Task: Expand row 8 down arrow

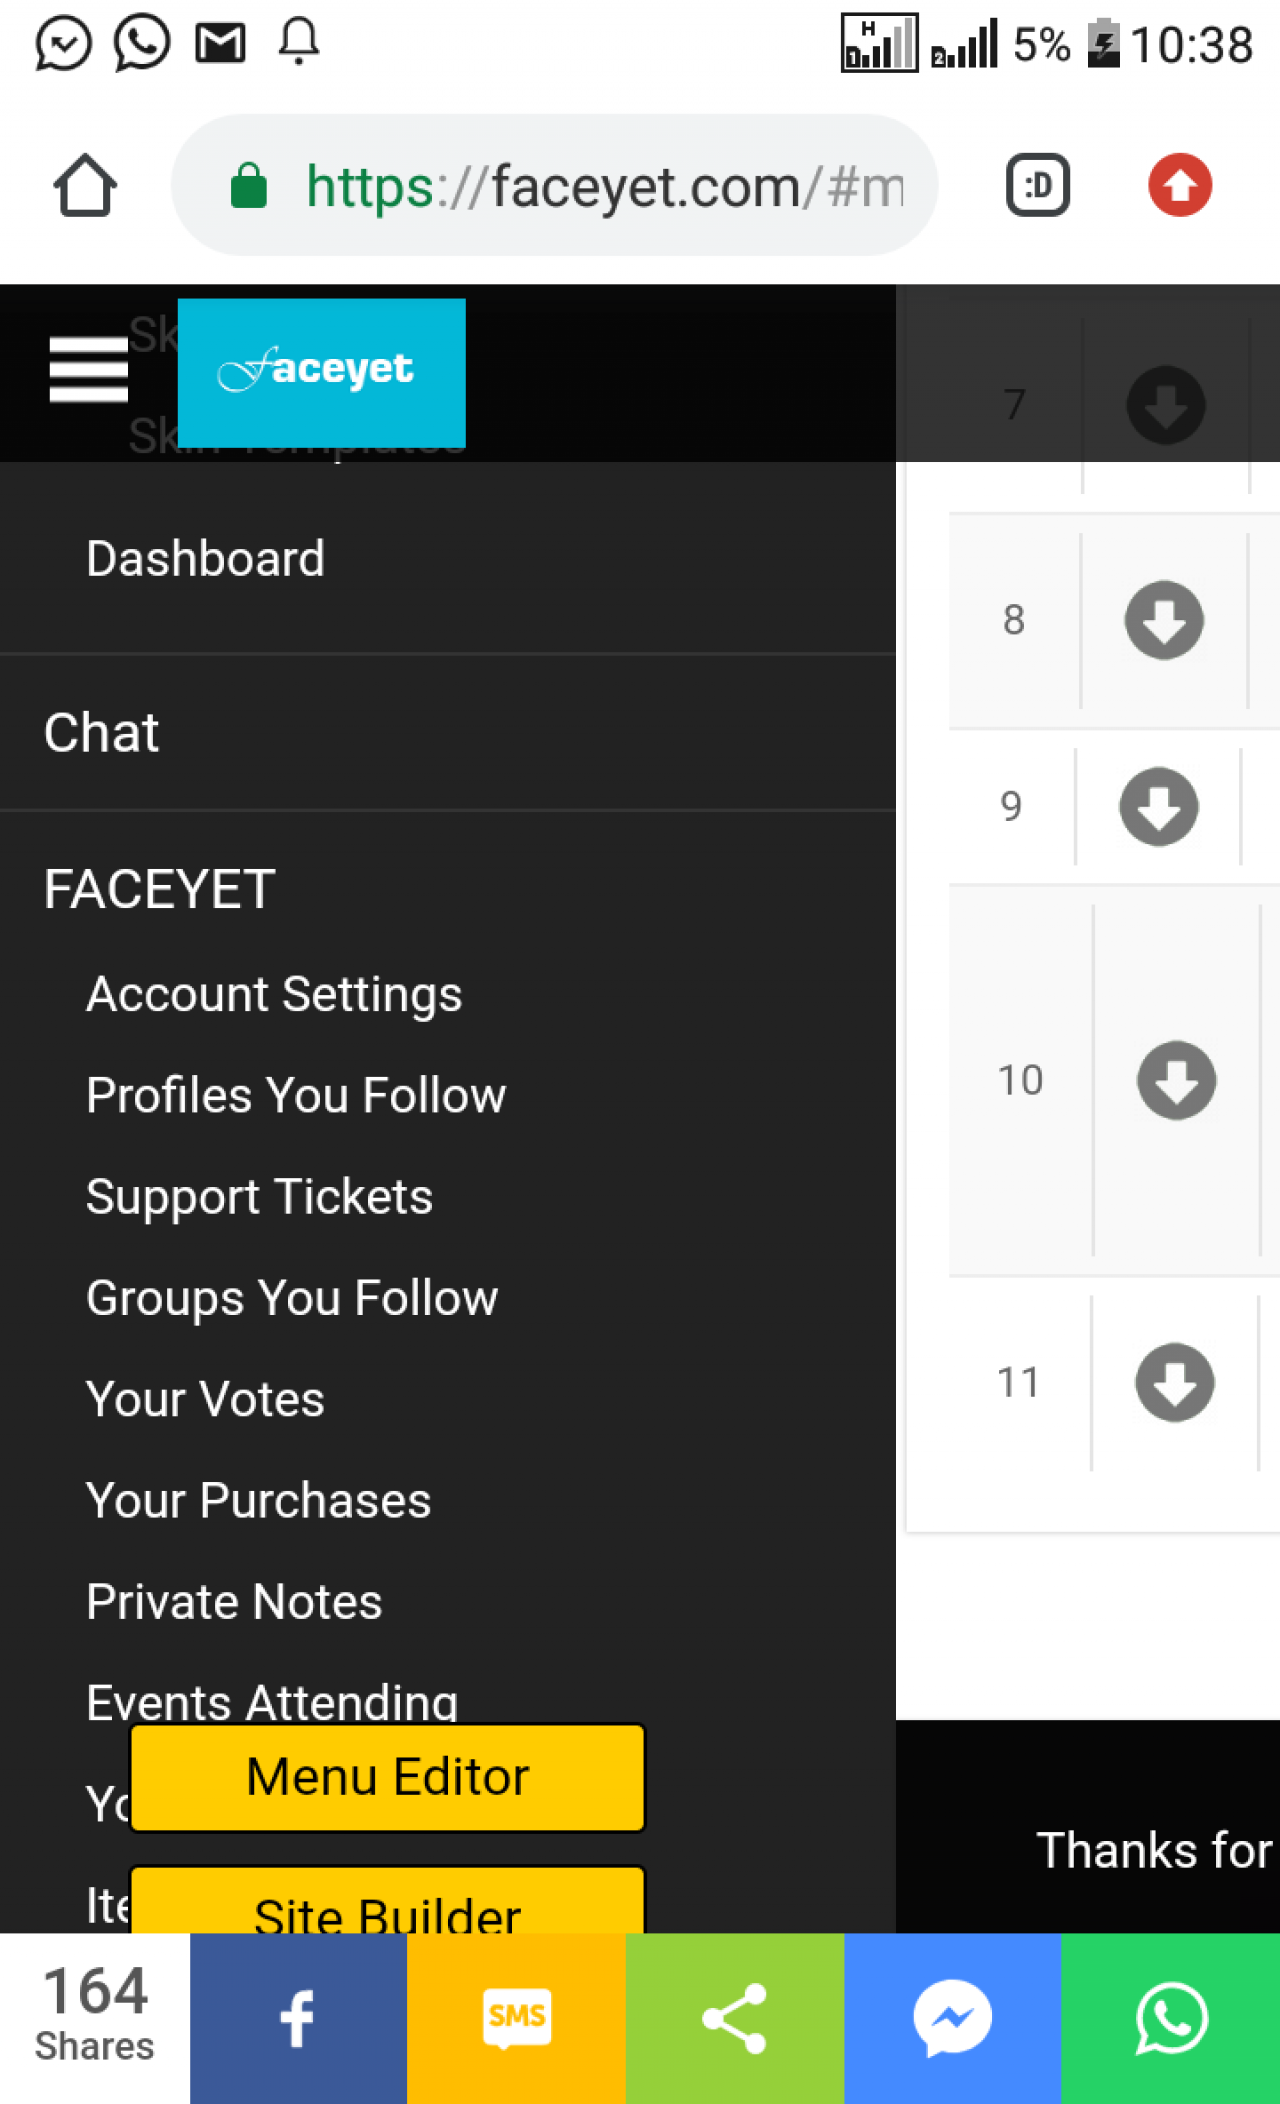Action: point(1164,620)
